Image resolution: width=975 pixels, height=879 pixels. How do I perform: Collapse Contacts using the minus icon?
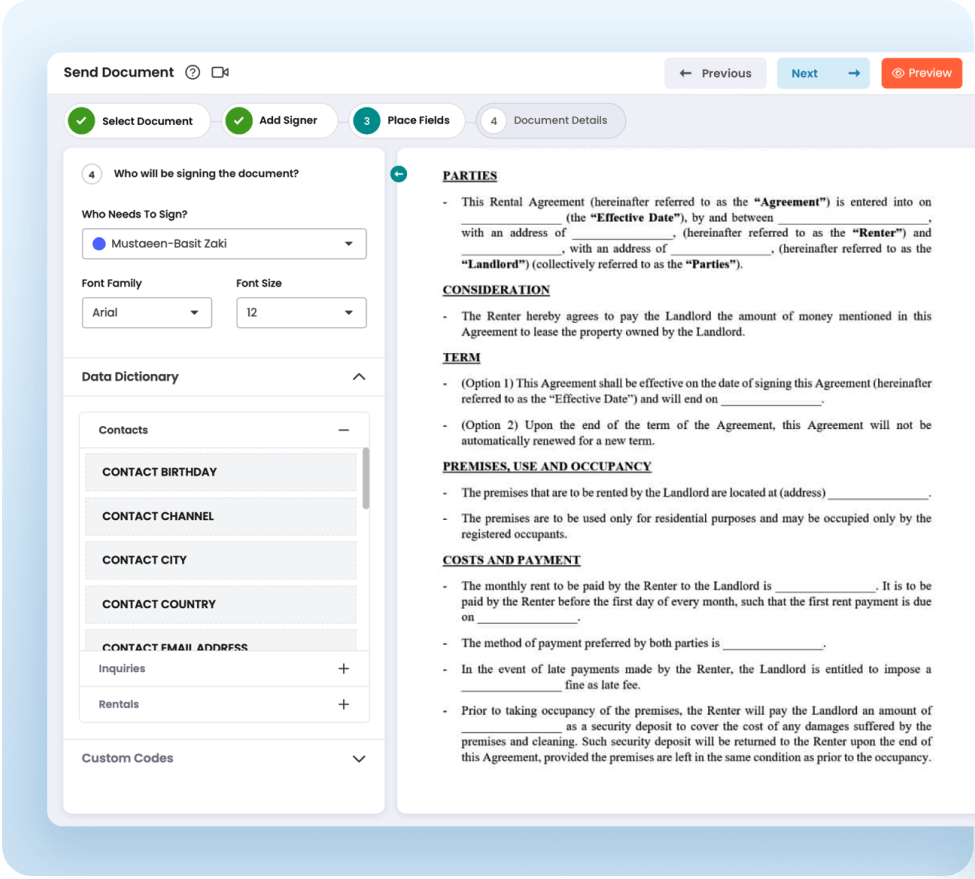click(343, 430)
